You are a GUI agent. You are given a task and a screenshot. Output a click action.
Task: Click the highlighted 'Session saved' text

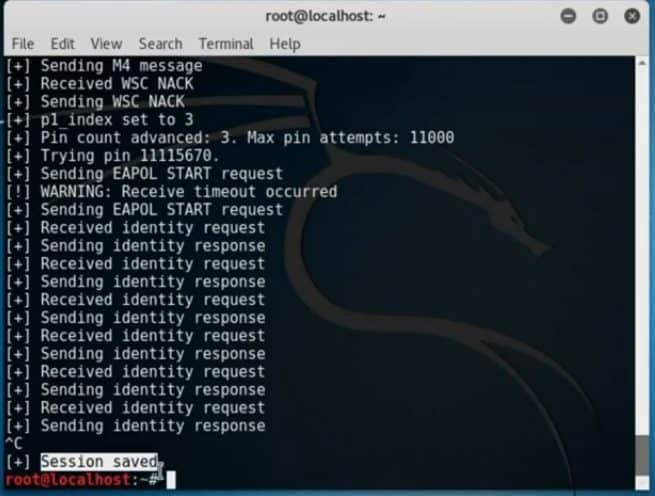[x=99, y=462]
